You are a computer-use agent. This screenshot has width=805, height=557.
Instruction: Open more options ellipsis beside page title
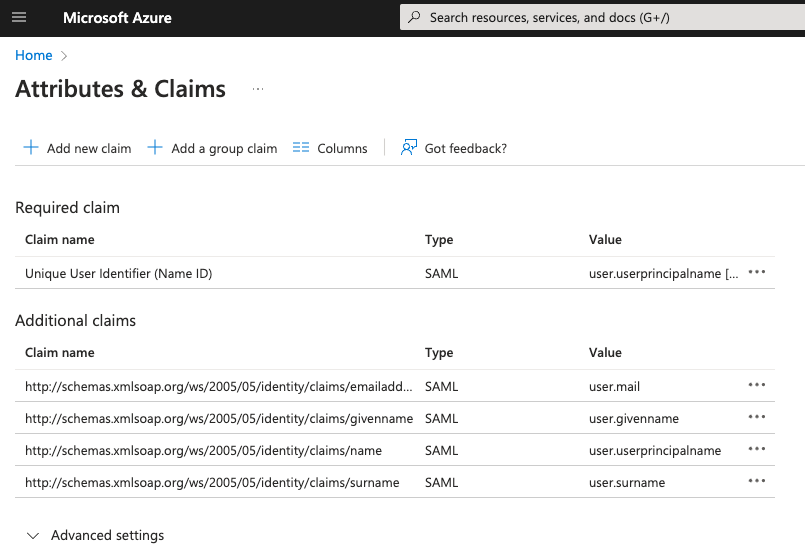tap(258, 89)
